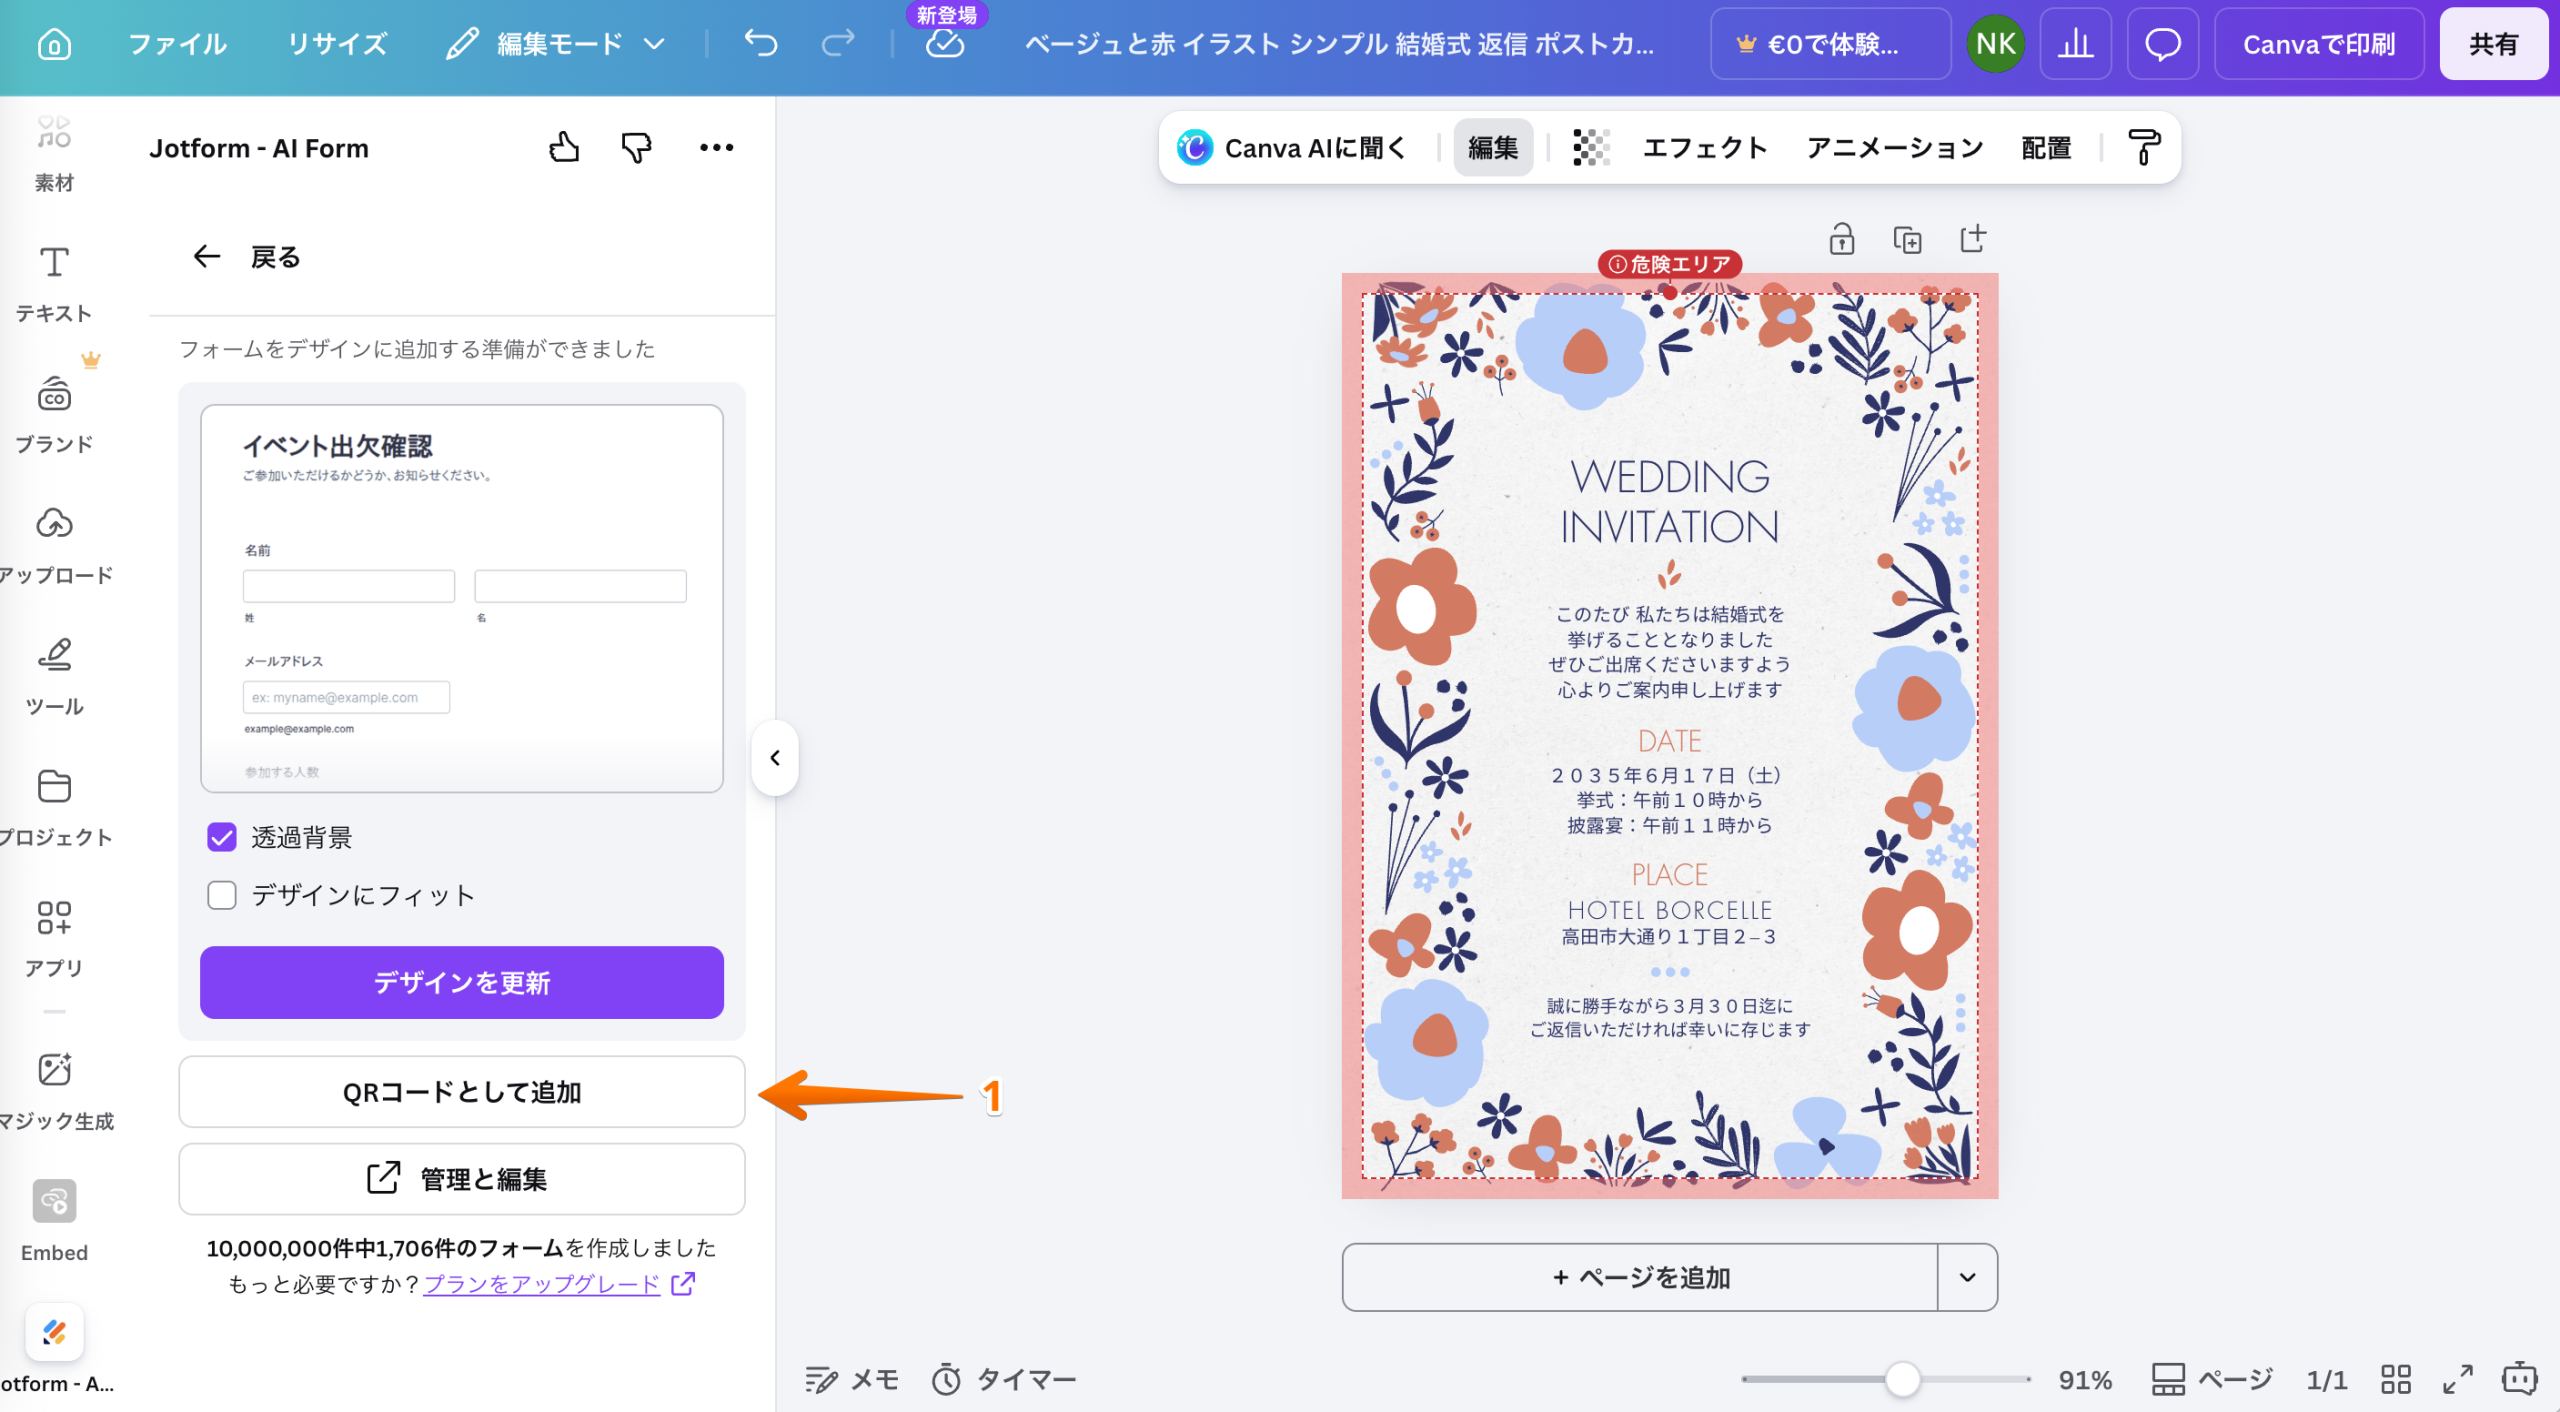This screenshot has height=1412, width=2560.
Task: Select the イベント出欠確認 form preview
Action: pos(462,598)
